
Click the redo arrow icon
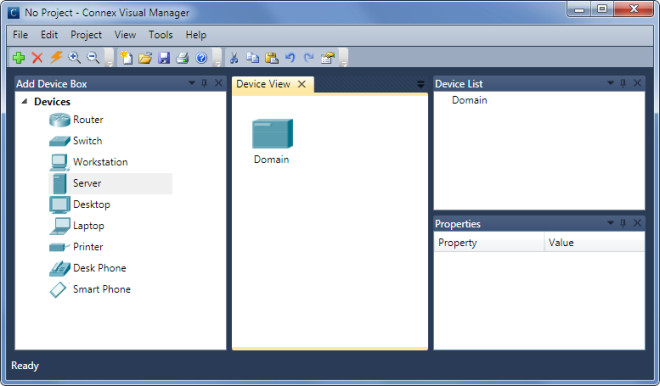(309, 58)
